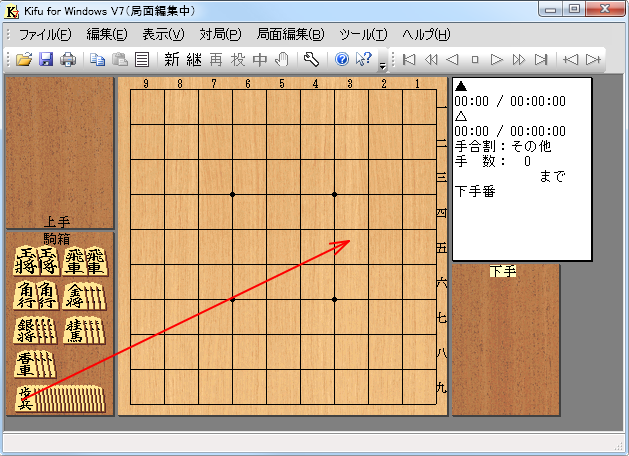Open help with blue question icon
Screen dimensions: 629x456
[342, 59]
